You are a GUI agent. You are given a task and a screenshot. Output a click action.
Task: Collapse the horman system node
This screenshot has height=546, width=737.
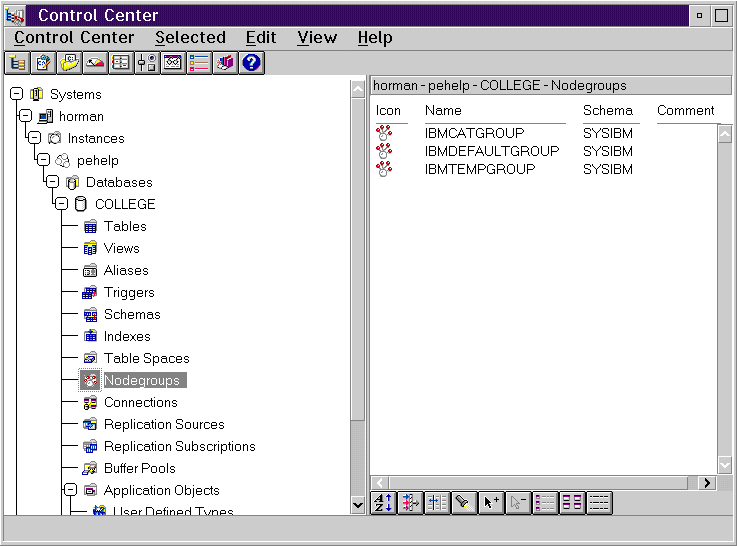tap(26, 116)
